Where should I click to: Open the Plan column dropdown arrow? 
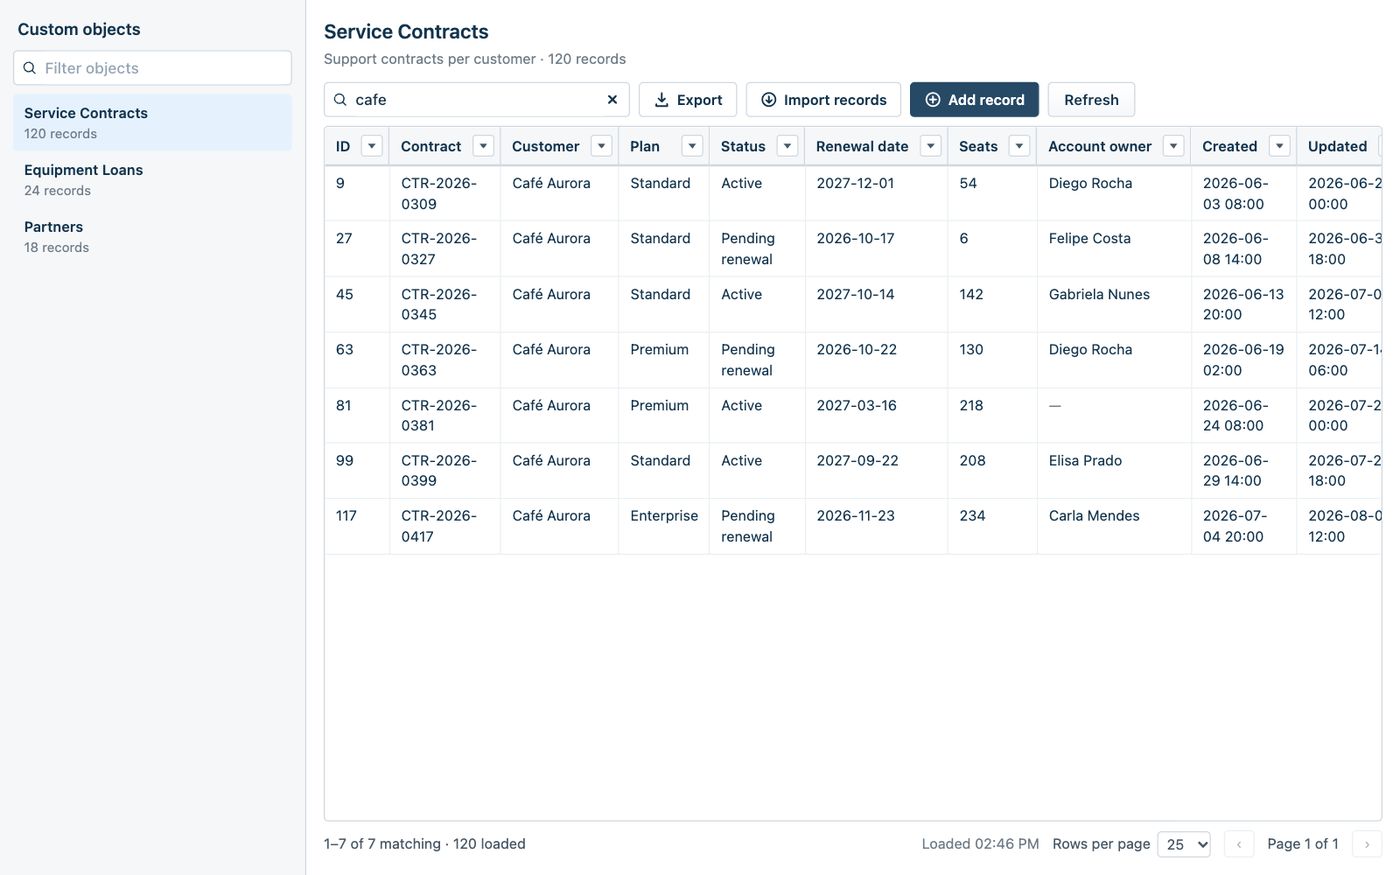pos(692,146)
